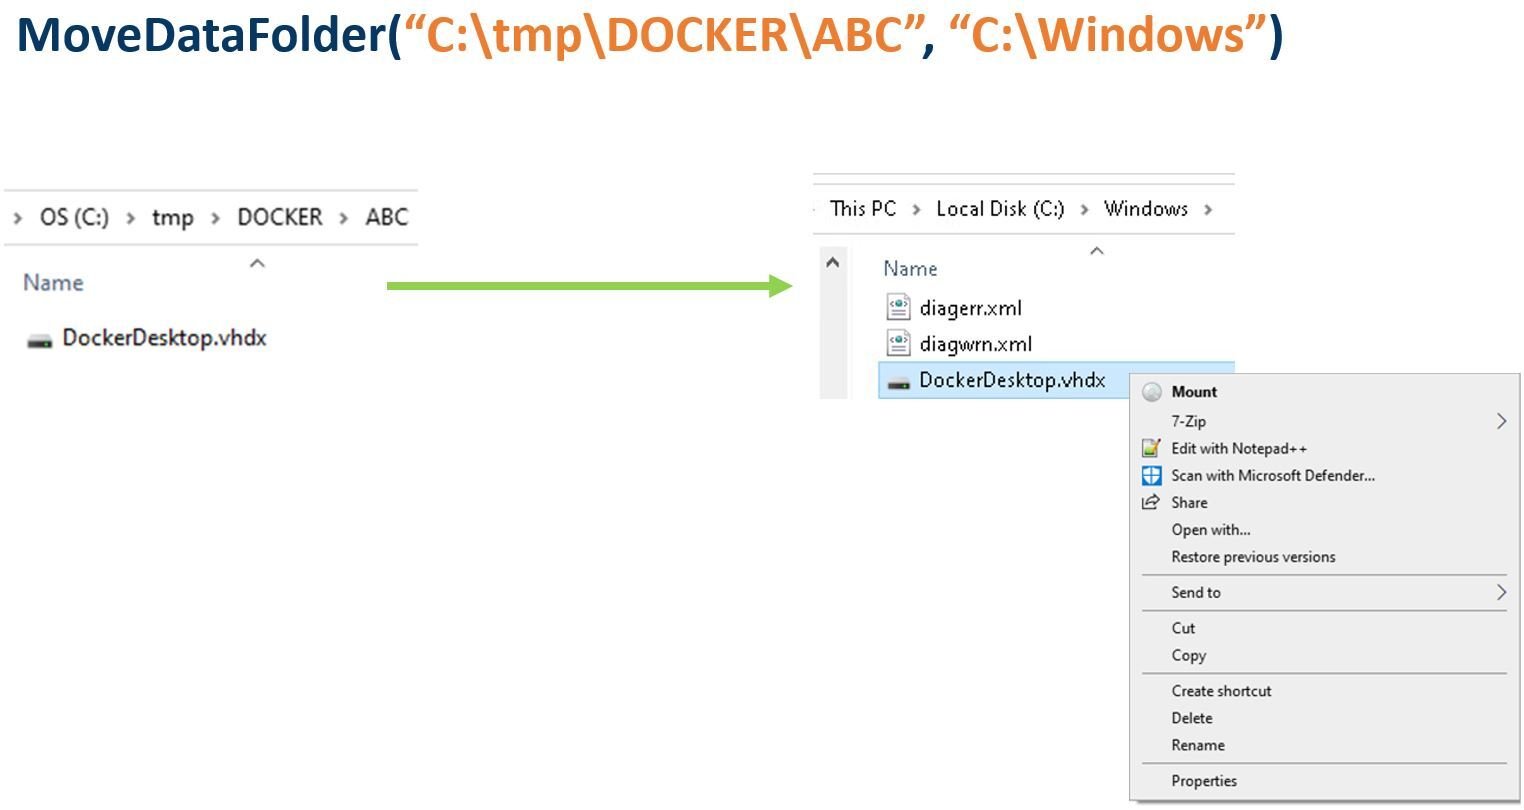
Task: Go to tmp folder in breadcrumb
Action: pyautogui.click(x=172, y=217)
